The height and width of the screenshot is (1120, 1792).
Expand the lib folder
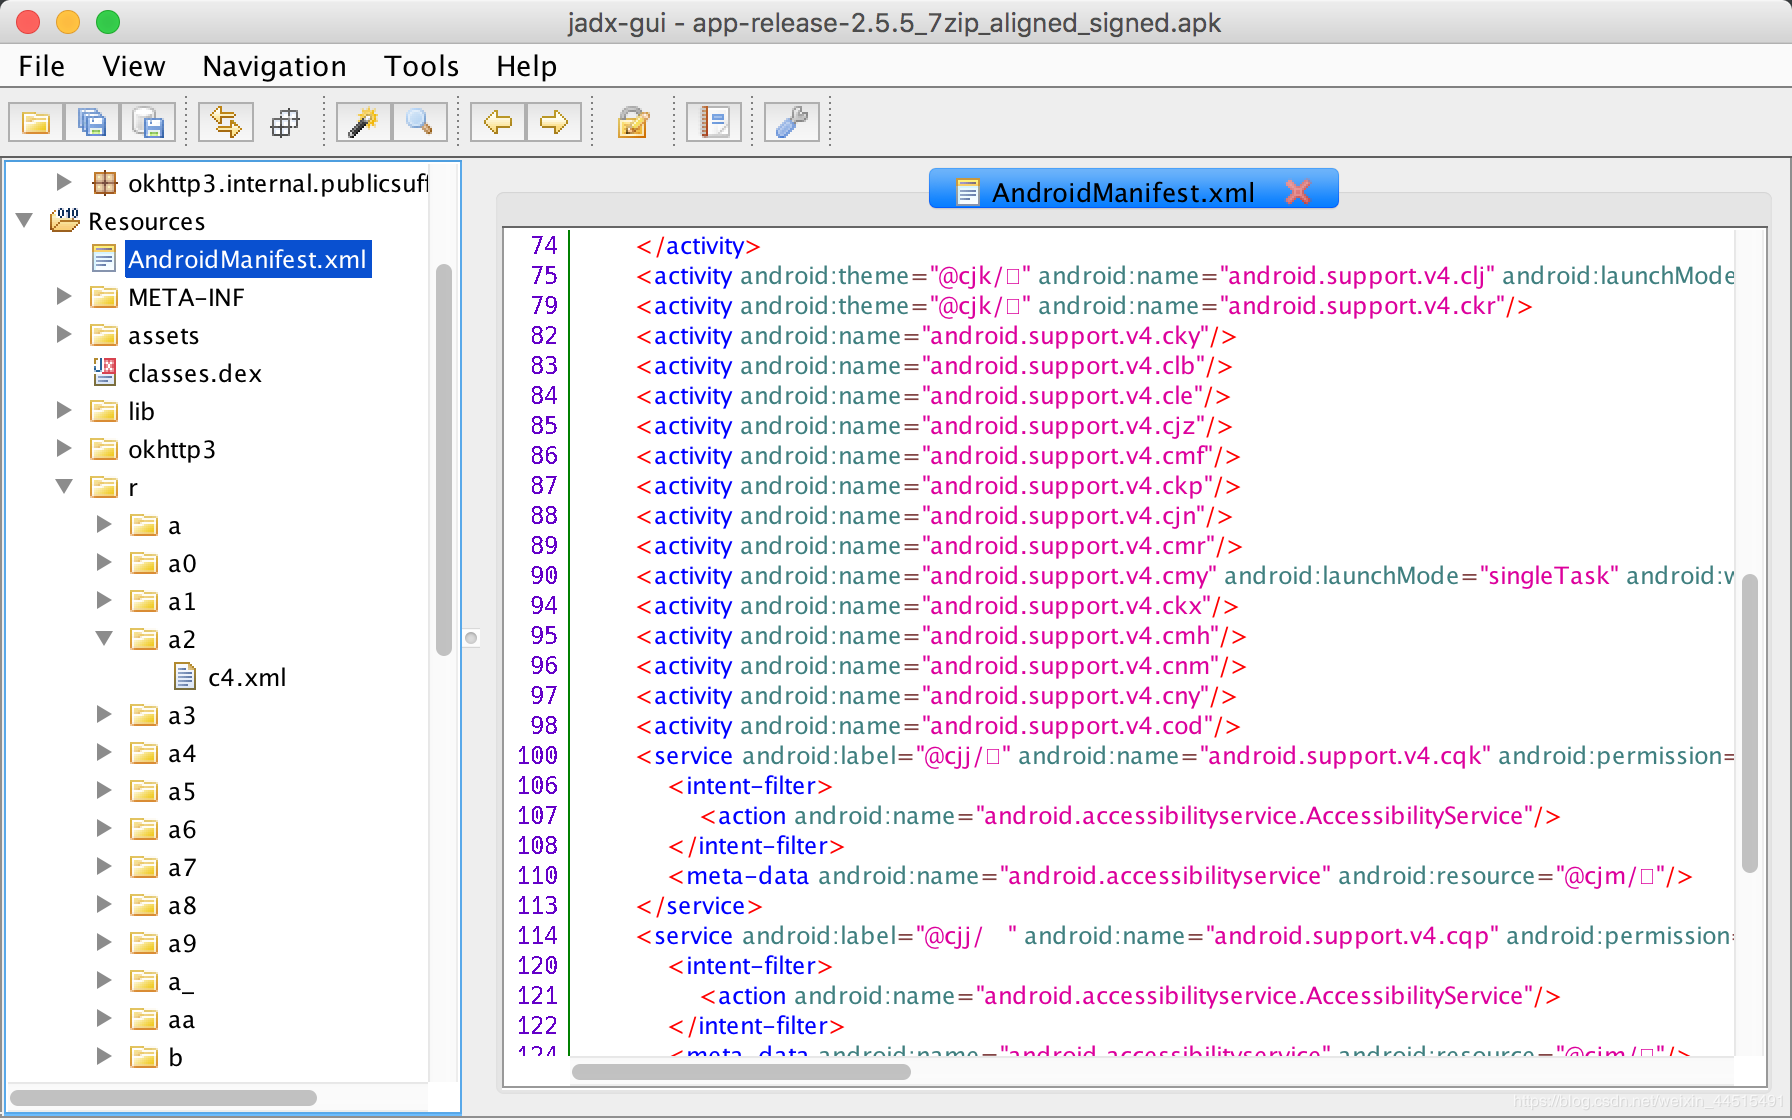64,410
